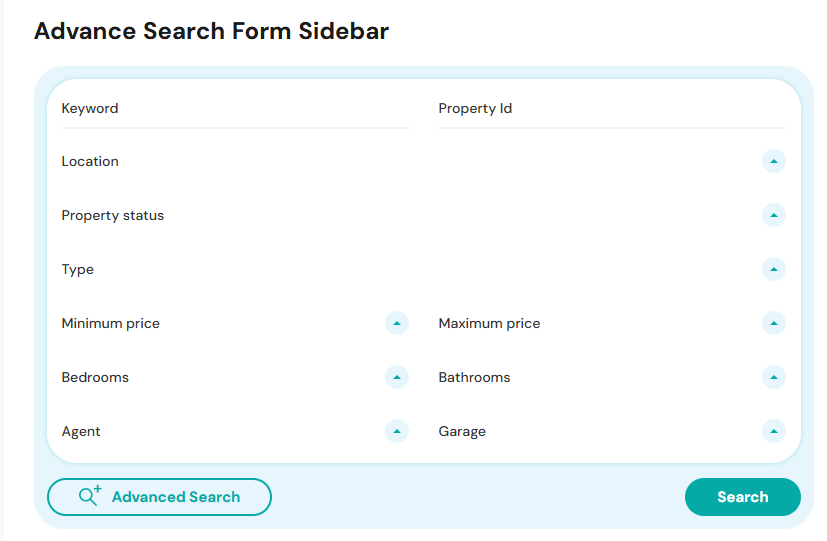Expand the Property status selector
The height and width of the screenshot is (541, 827).
(424, 215)
